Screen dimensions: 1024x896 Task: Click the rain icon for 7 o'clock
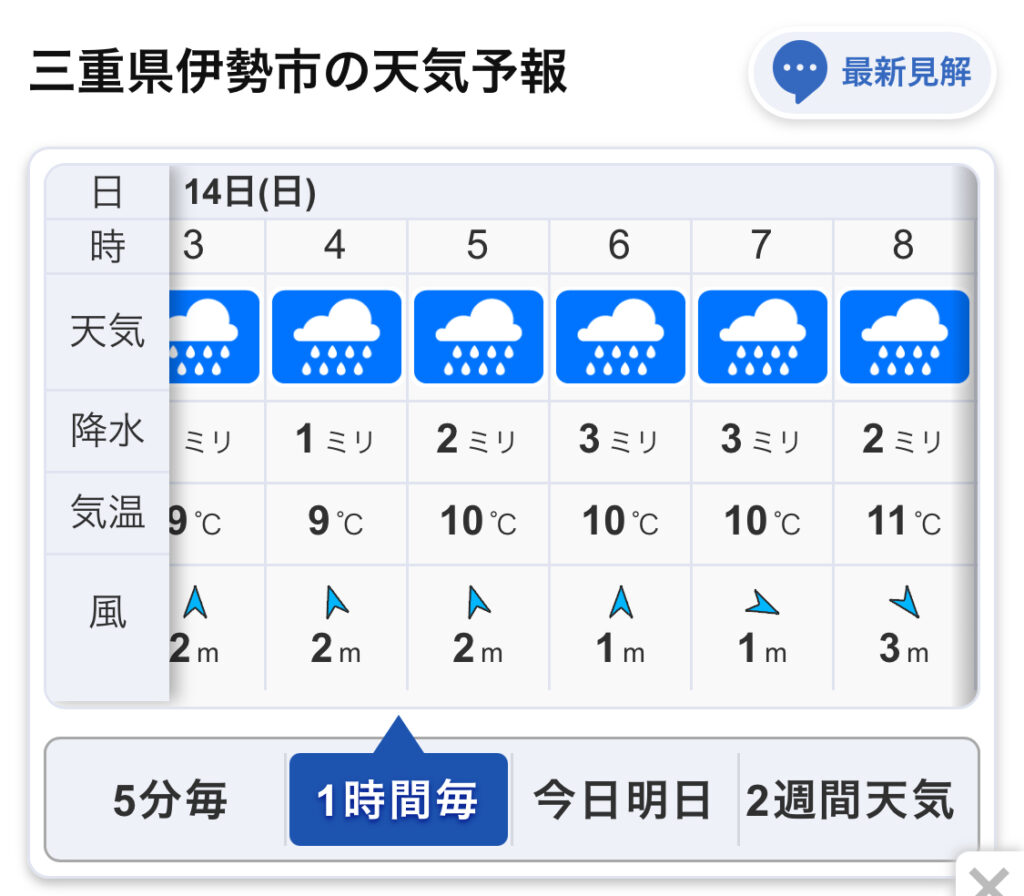[x=762, y=337]
